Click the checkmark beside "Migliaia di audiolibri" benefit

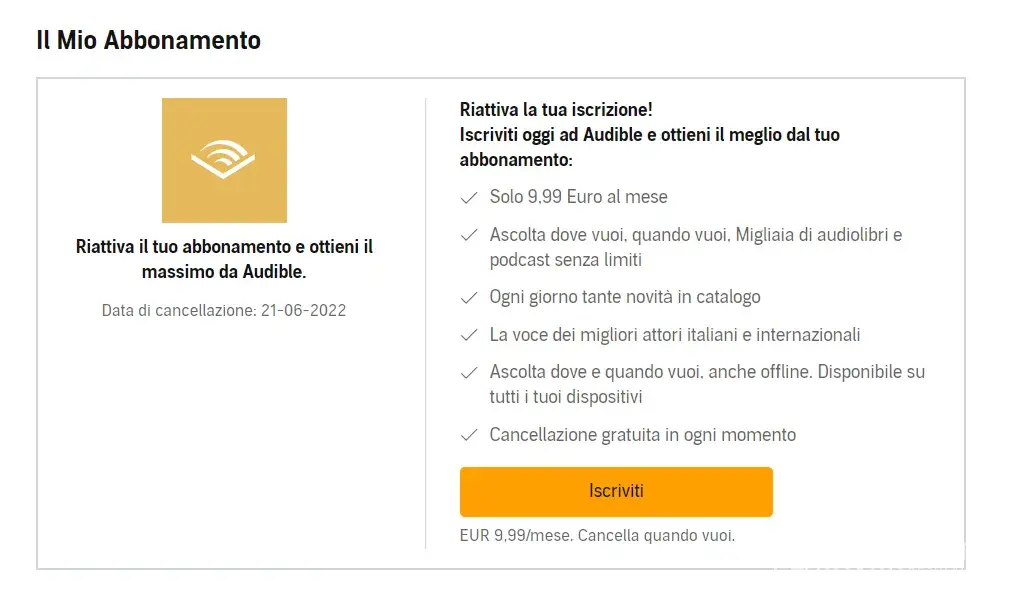(x=468, y=236)
